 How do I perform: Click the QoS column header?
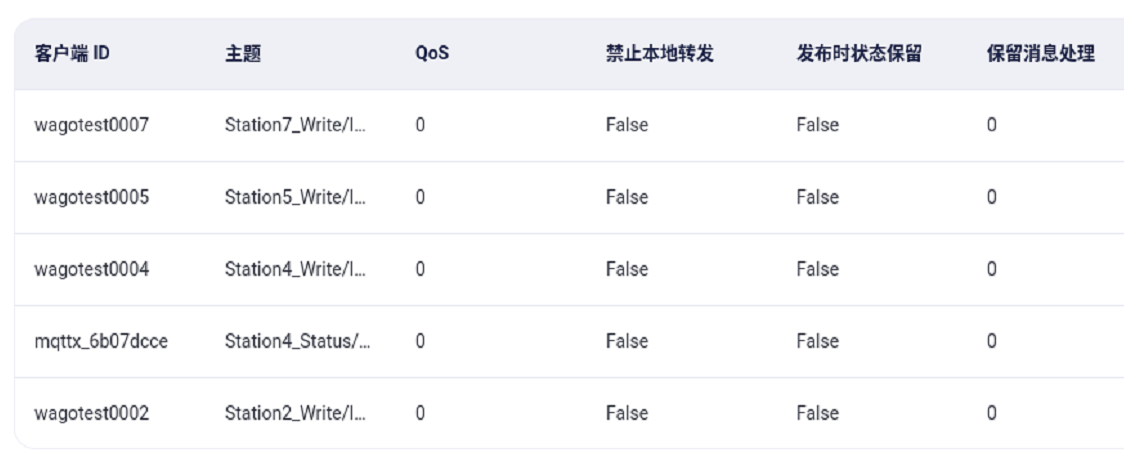pyautogui.click(x=431, y=54)
